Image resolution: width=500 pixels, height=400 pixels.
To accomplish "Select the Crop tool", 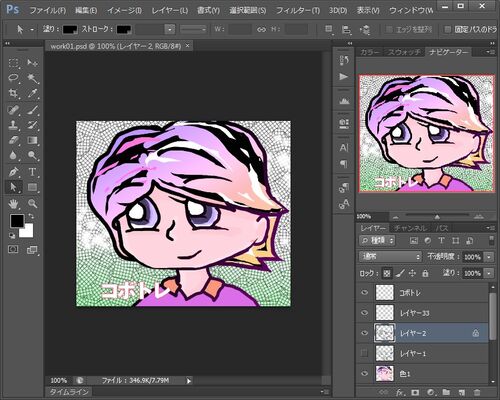I will coord(13,93).
